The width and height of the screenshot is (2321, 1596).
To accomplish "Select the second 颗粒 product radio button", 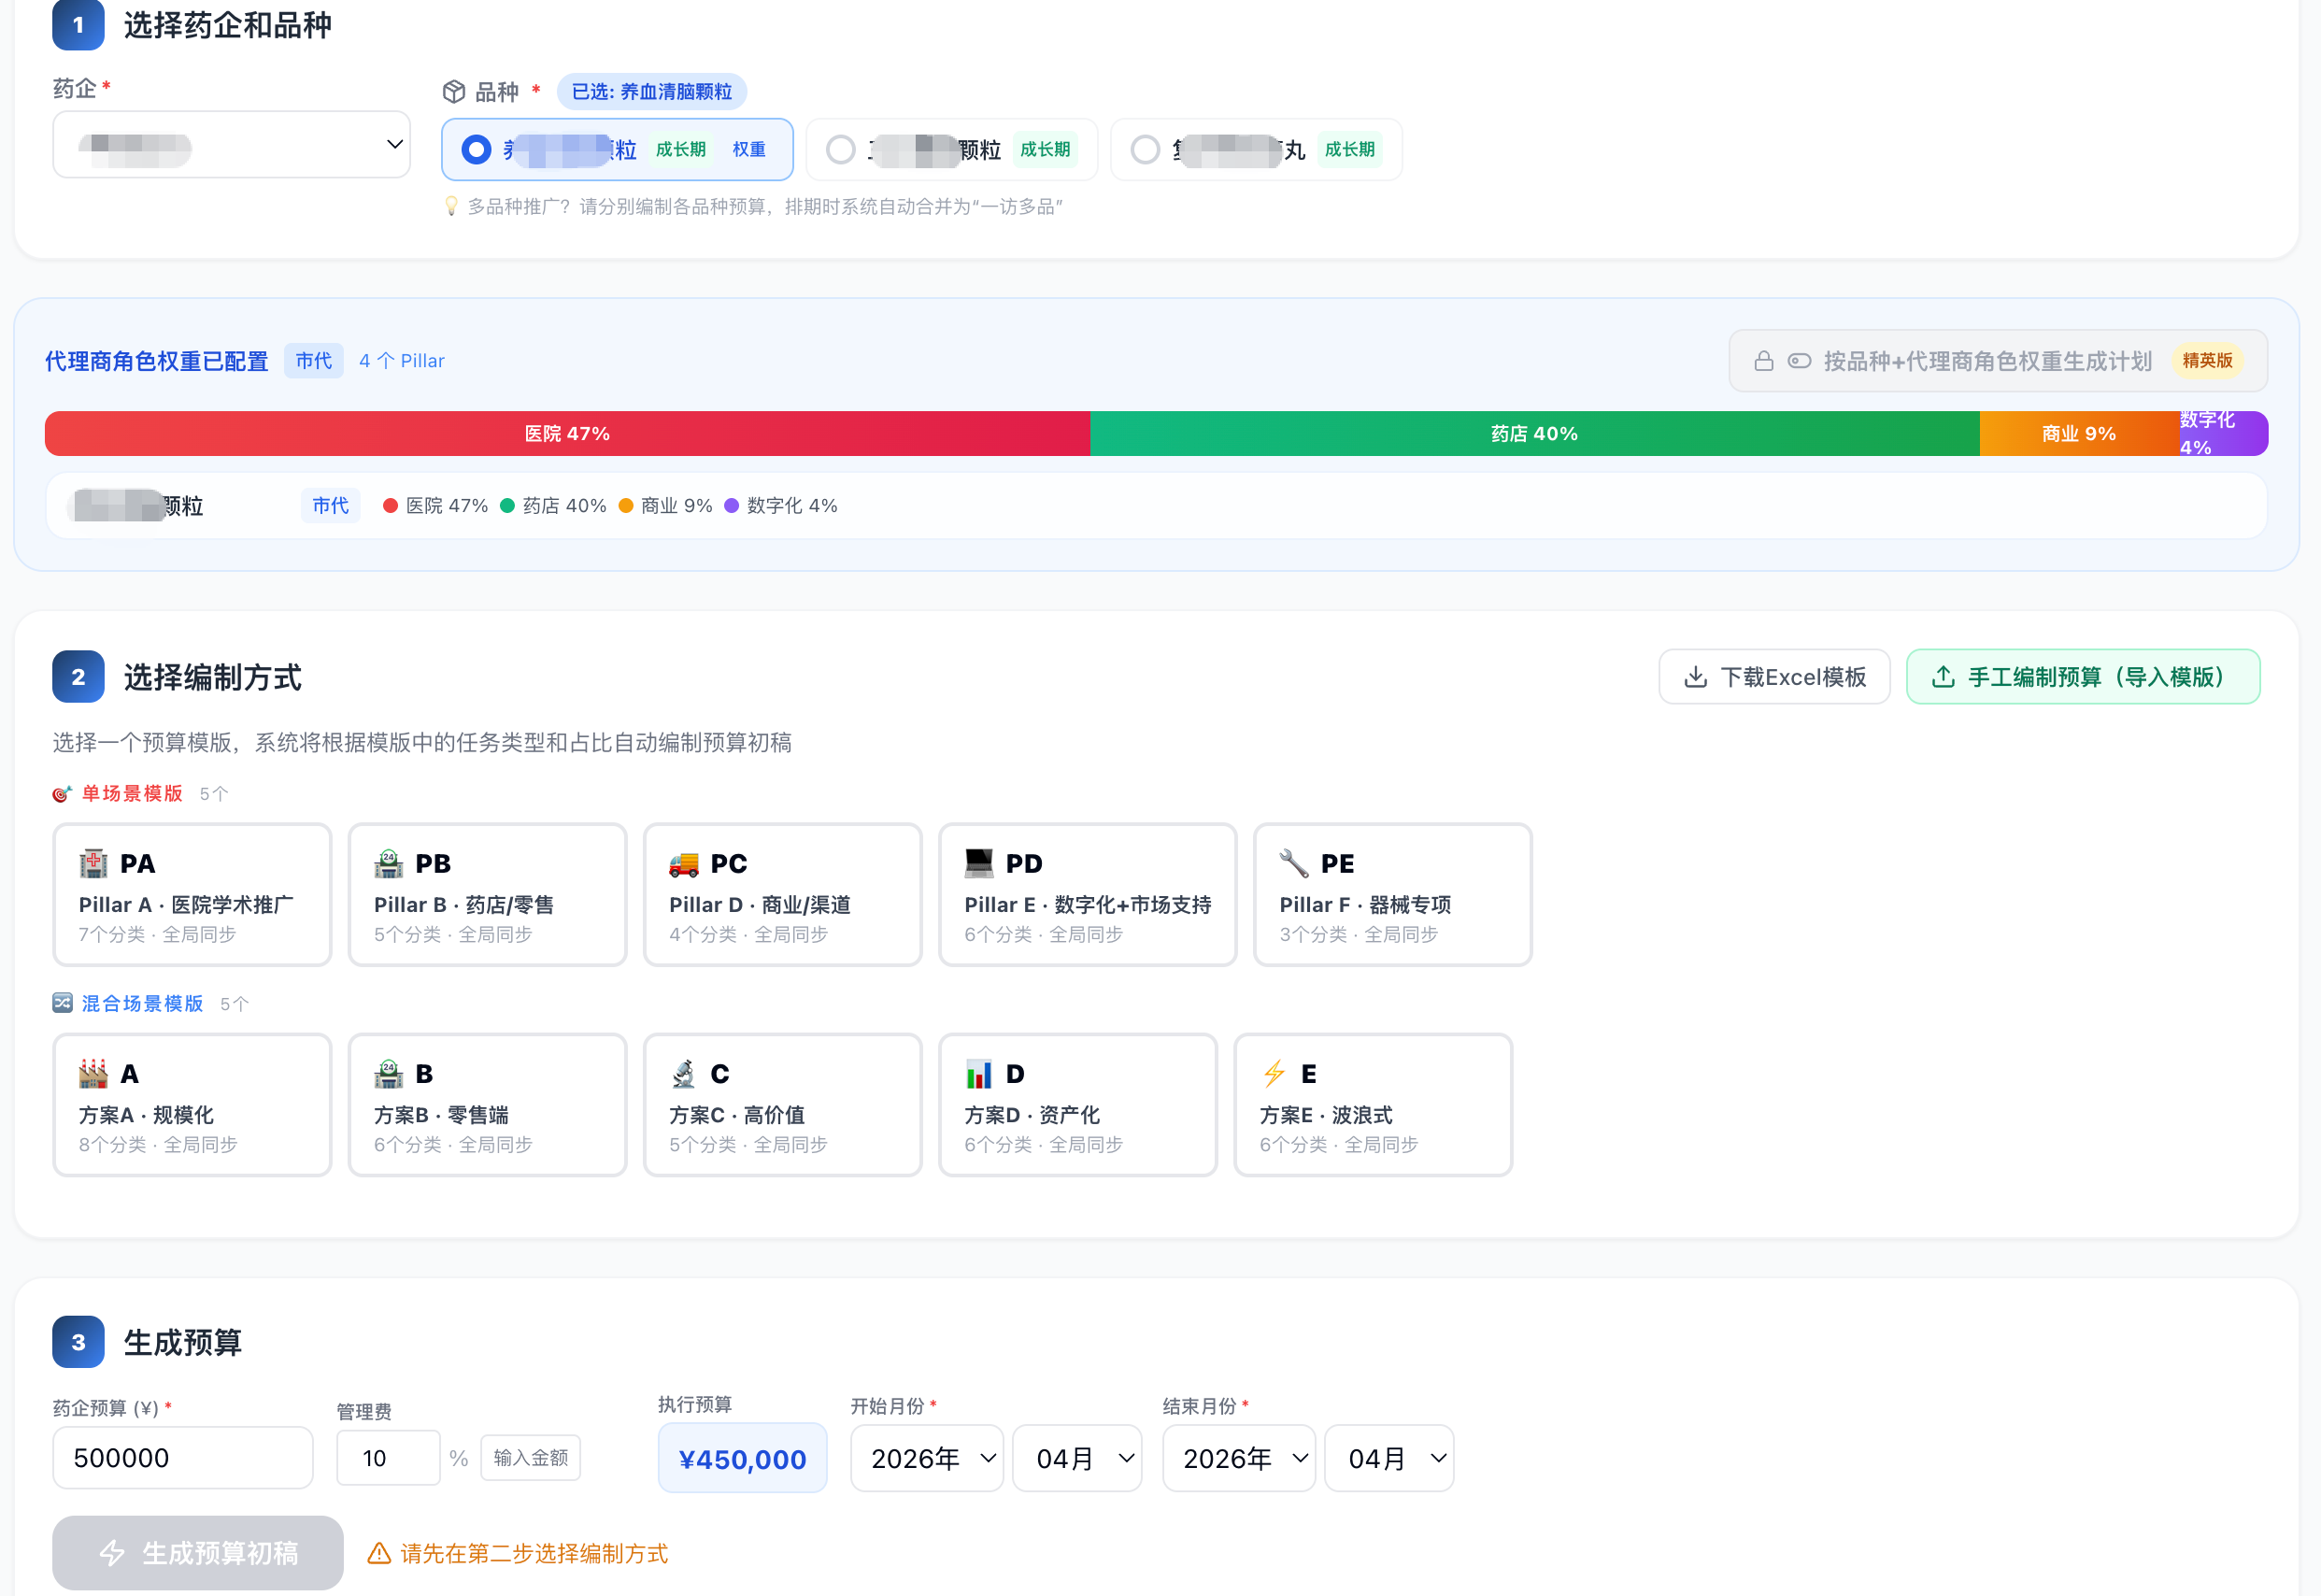I will 840,149.
